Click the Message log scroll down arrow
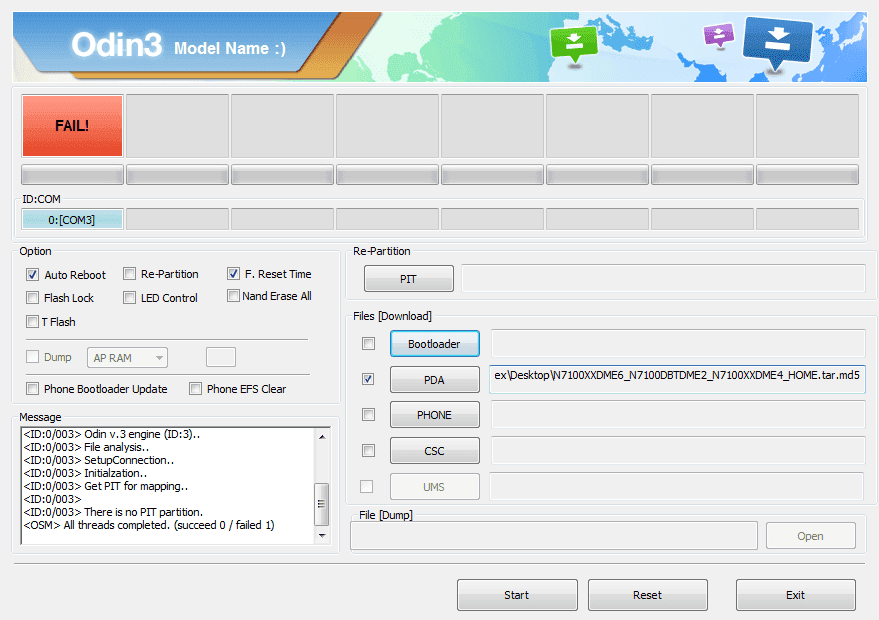 coord(322,536)
